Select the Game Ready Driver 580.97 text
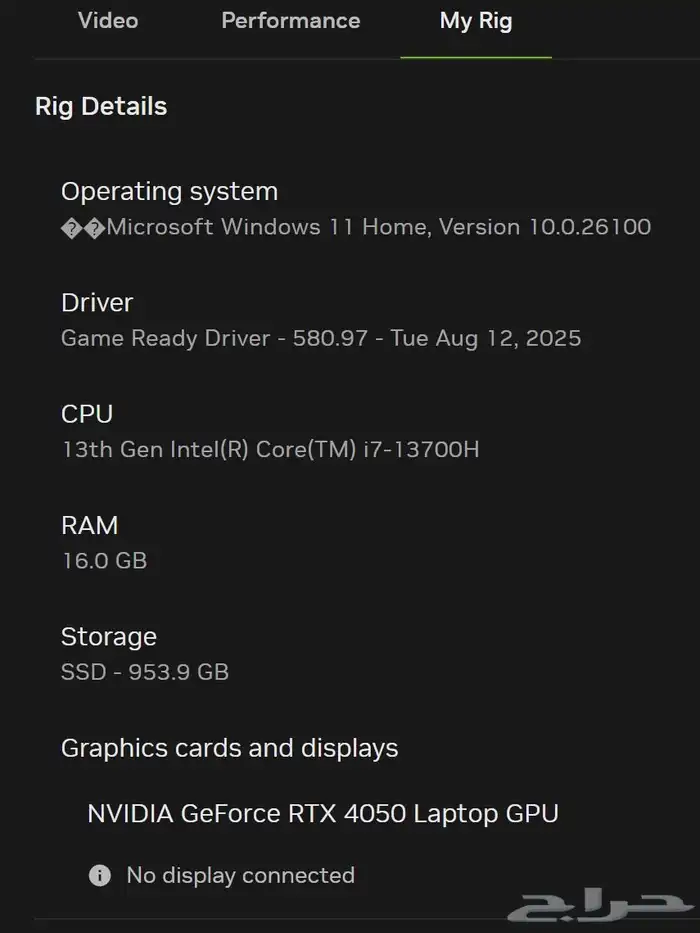This screenshot has width=700, height=933. (321, 339)
